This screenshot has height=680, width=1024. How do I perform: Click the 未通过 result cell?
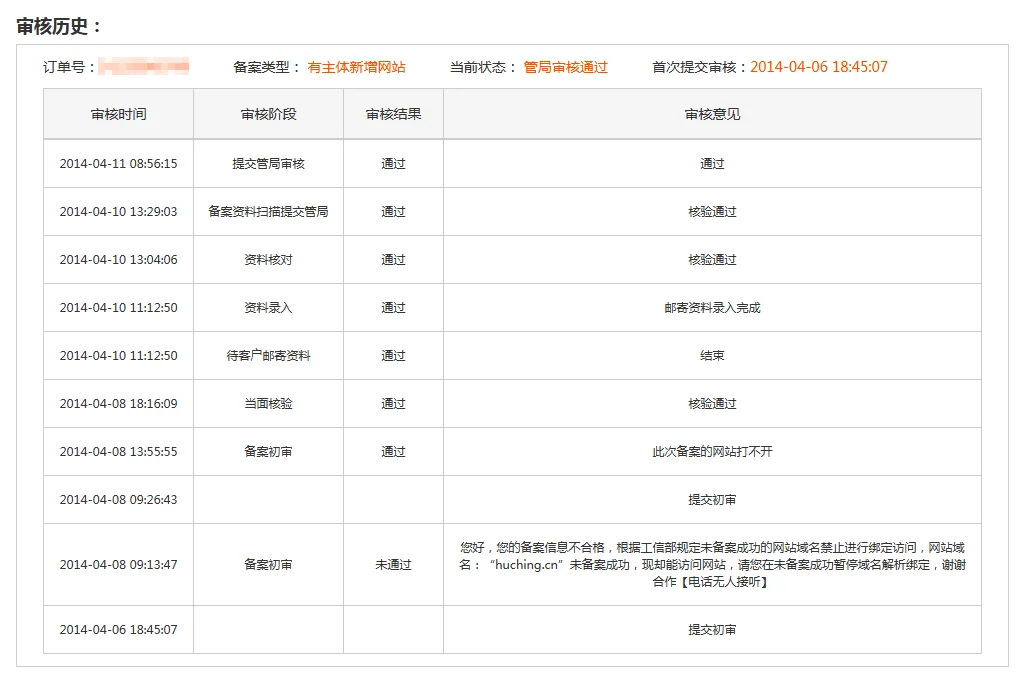coord(393,565)
